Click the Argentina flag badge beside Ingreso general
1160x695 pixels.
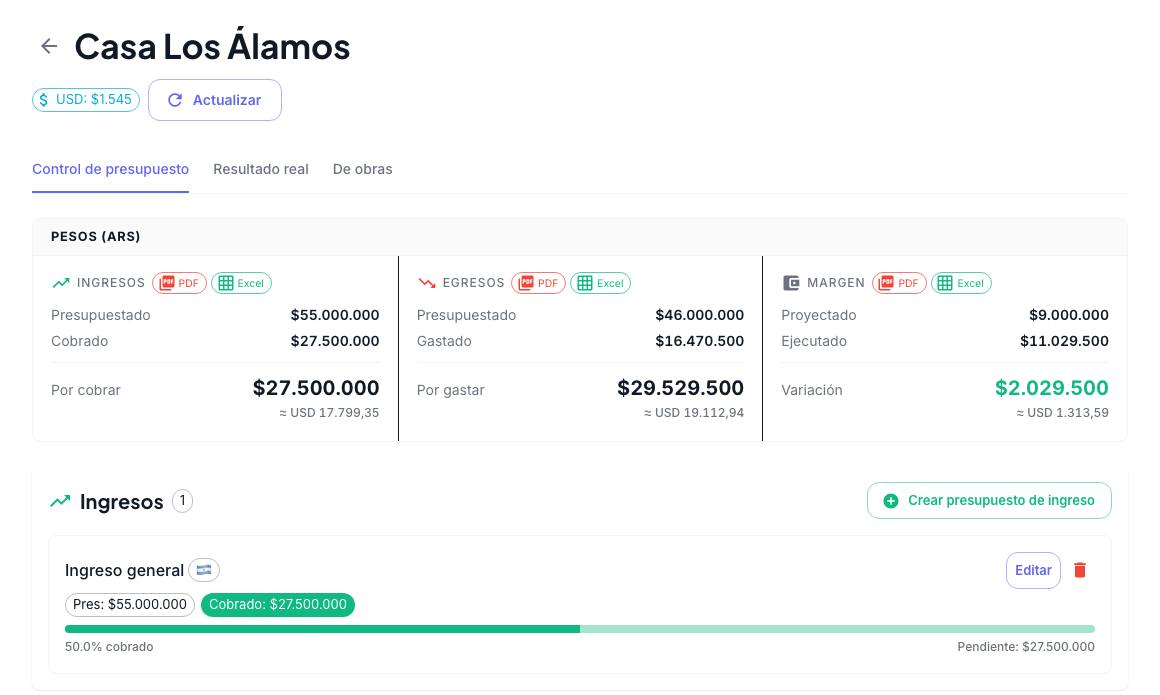coord(204,570)
